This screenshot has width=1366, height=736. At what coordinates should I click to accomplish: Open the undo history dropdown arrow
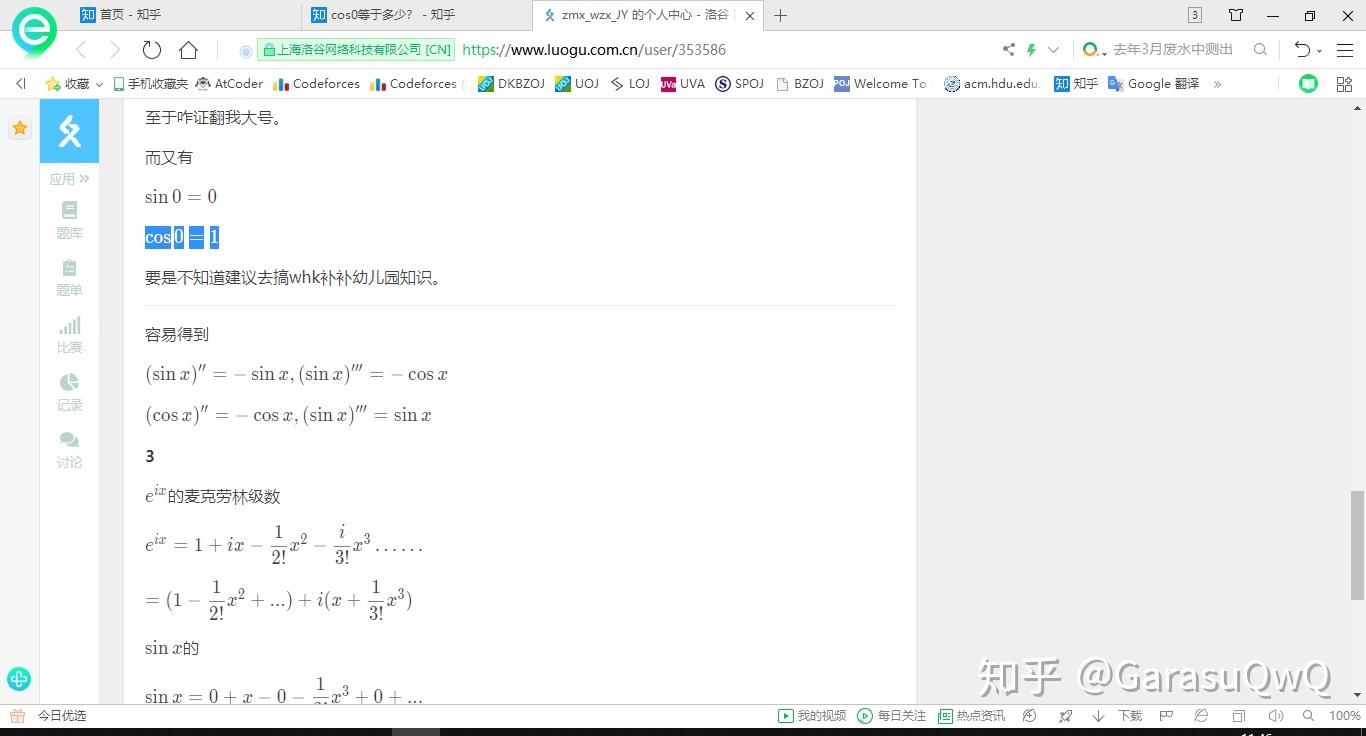(x=1320, y=50)
